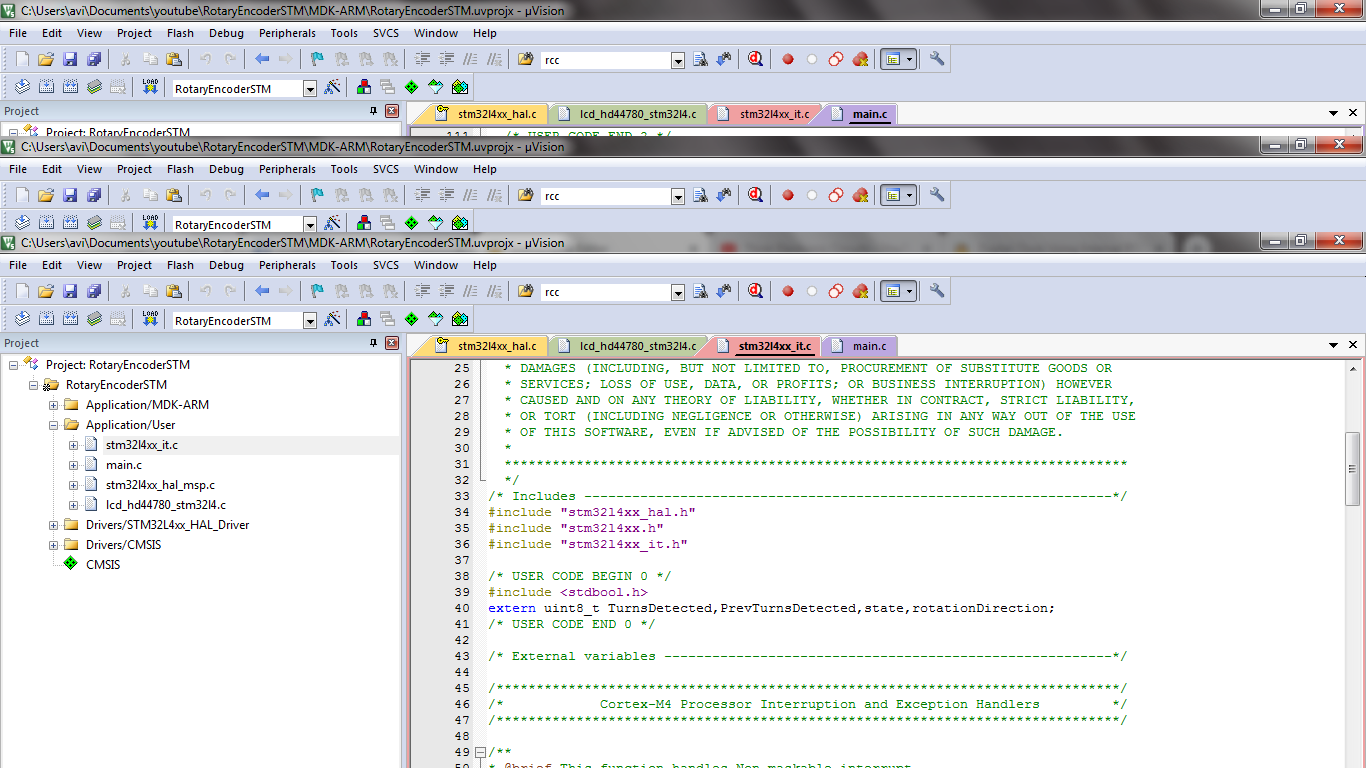Open Debug menu in middle window
This screenshot has width=1366, height=768.
coord(226,169)
